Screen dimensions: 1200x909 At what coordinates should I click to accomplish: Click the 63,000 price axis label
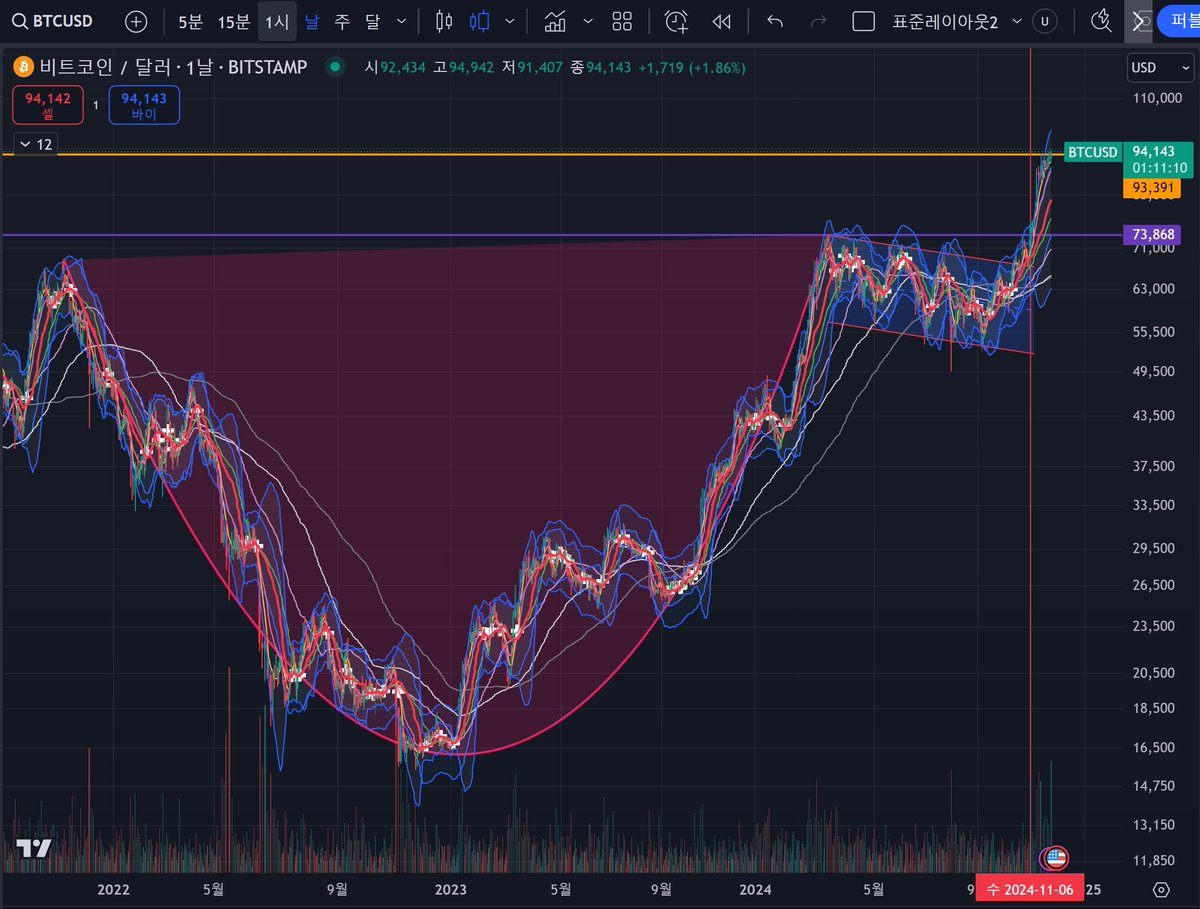(x=1154, y=289)
